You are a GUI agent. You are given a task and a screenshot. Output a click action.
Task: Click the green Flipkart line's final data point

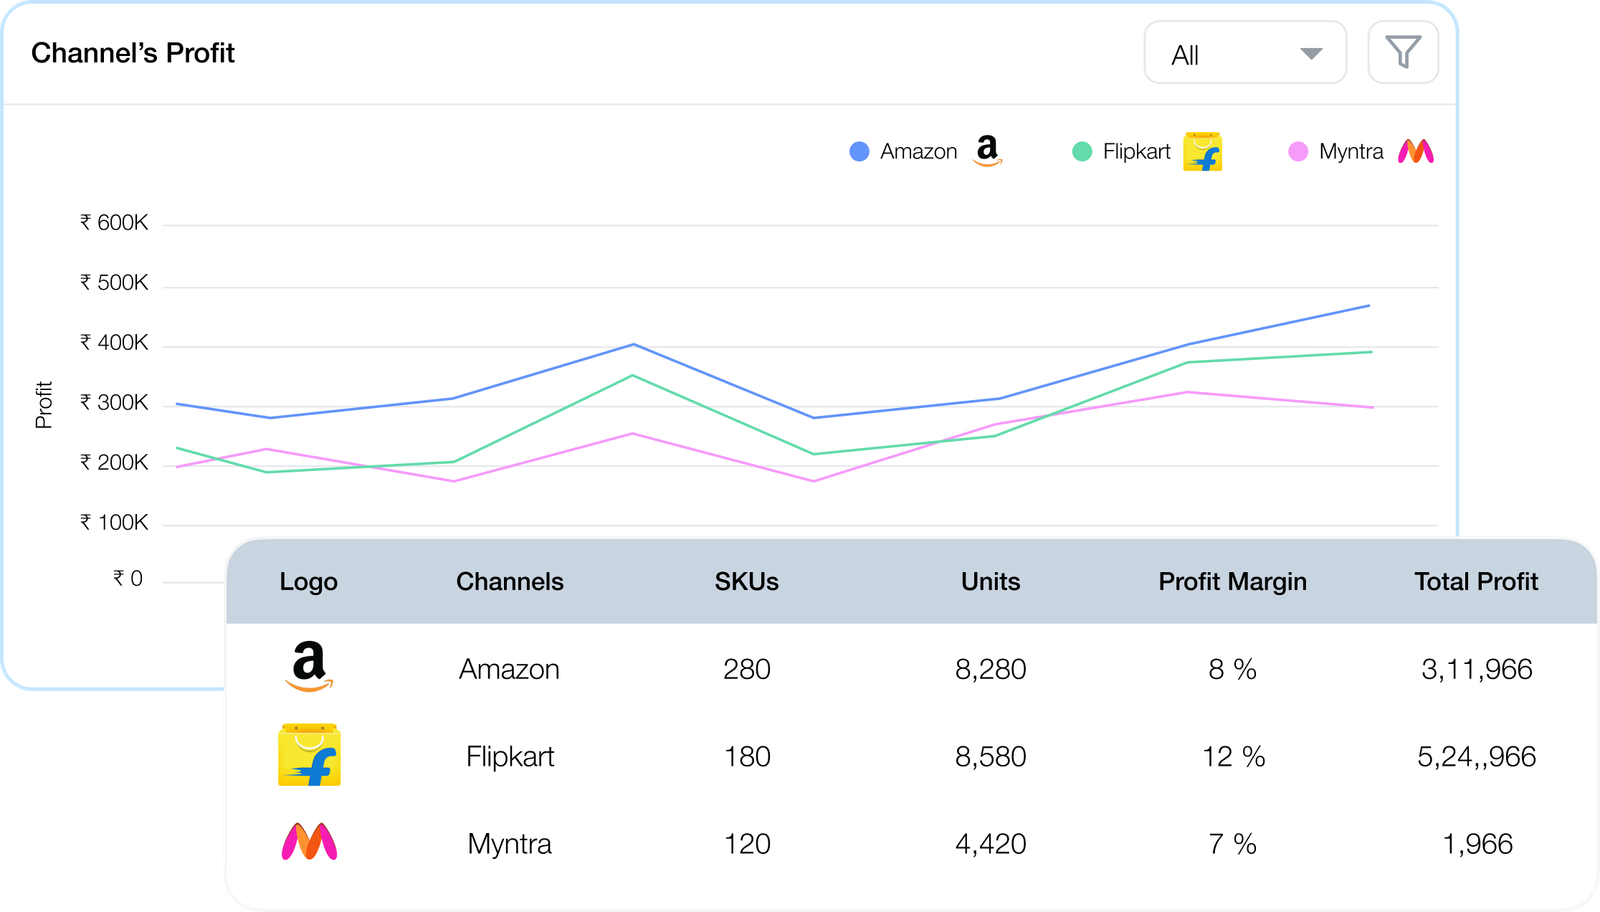click(1371, 352)
